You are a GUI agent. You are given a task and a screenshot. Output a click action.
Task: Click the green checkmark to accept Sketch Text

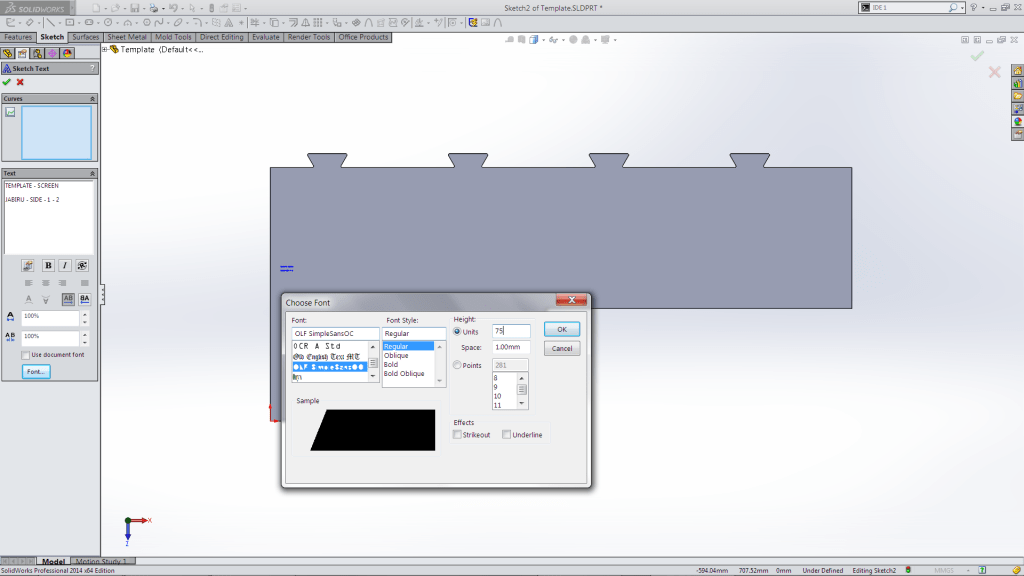coord(7,82)
